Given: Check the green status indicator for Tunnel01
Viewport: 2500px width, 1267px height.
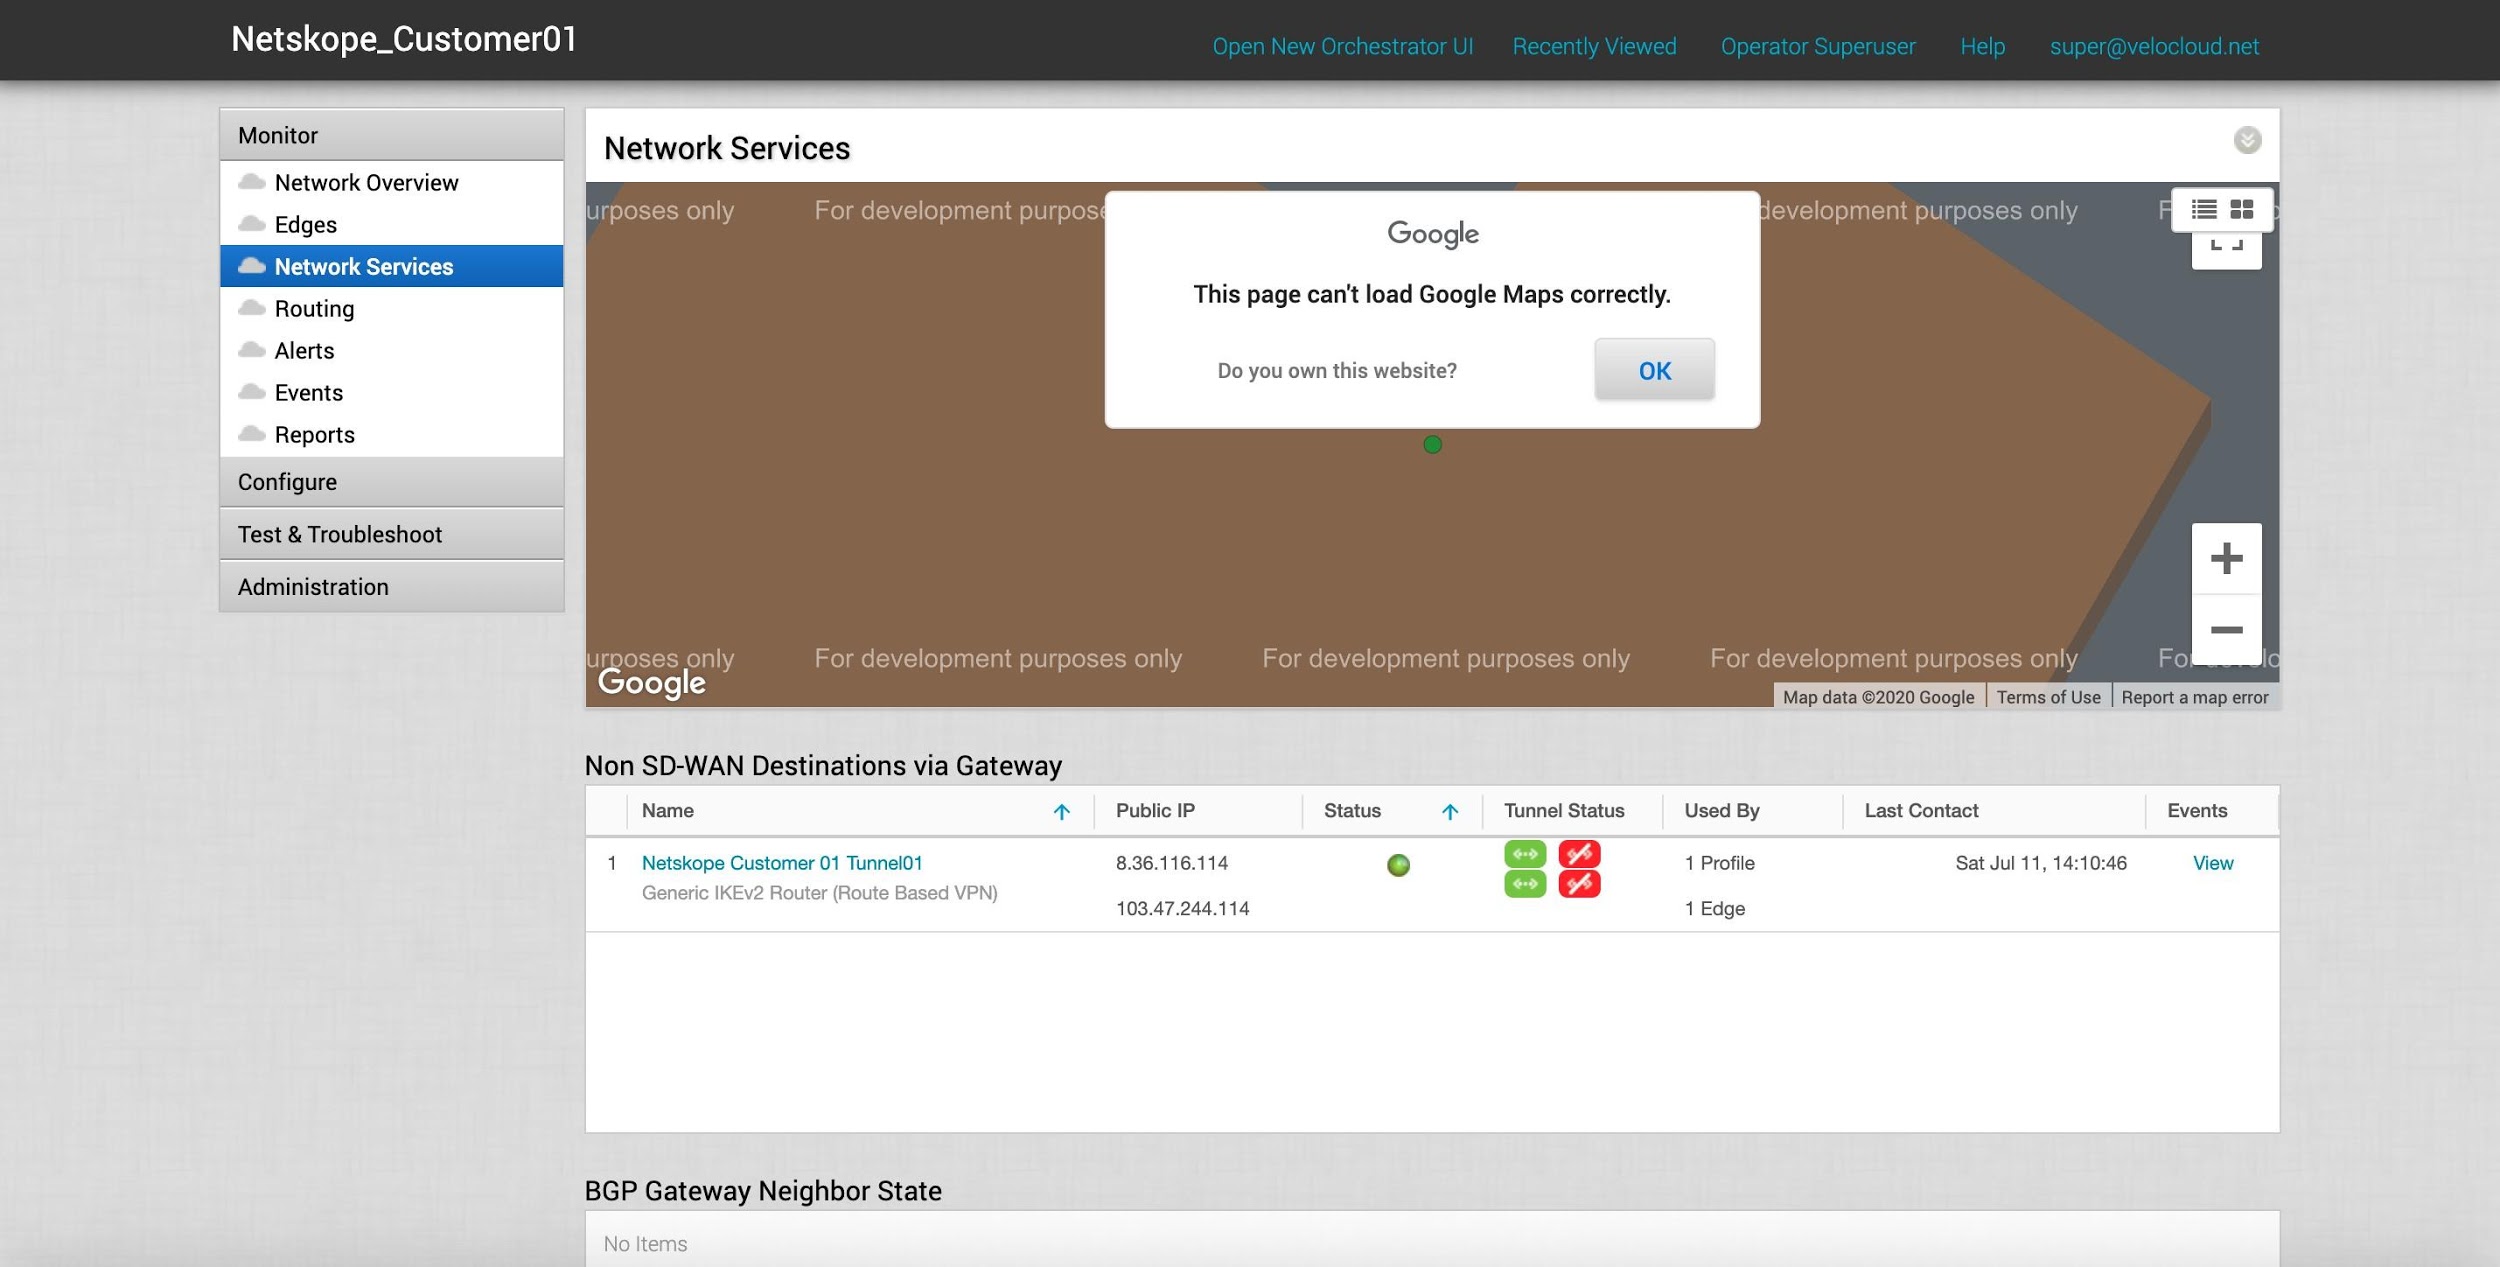Looking at the screenshot, I should click(x=1399, y=866).
